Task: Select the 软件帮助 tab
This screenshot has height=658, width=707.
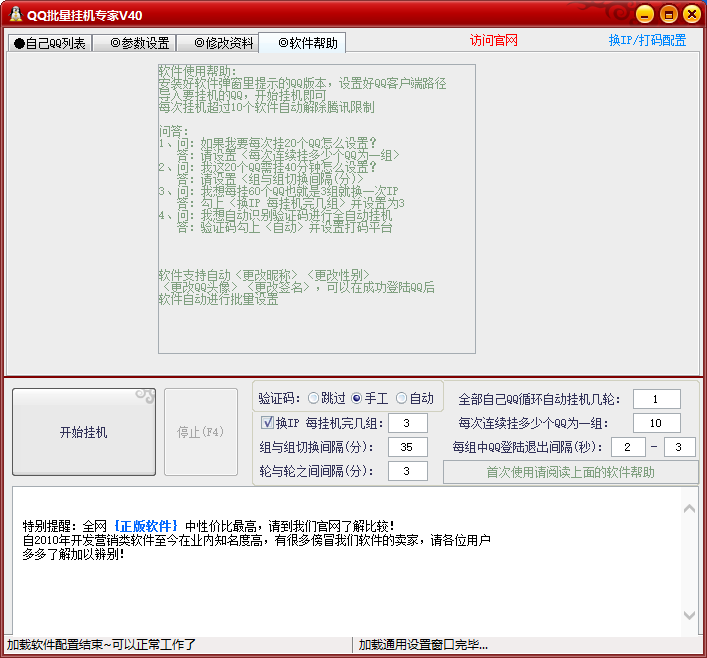Action: point(303,43)
